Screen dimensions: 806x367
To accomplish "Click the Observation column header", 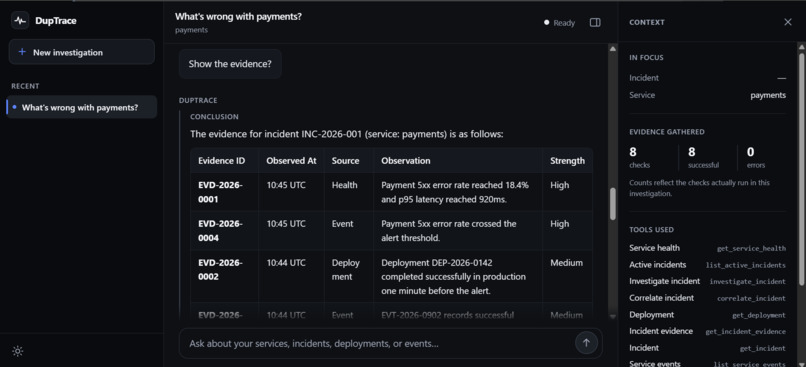I will tap(406, 160).
